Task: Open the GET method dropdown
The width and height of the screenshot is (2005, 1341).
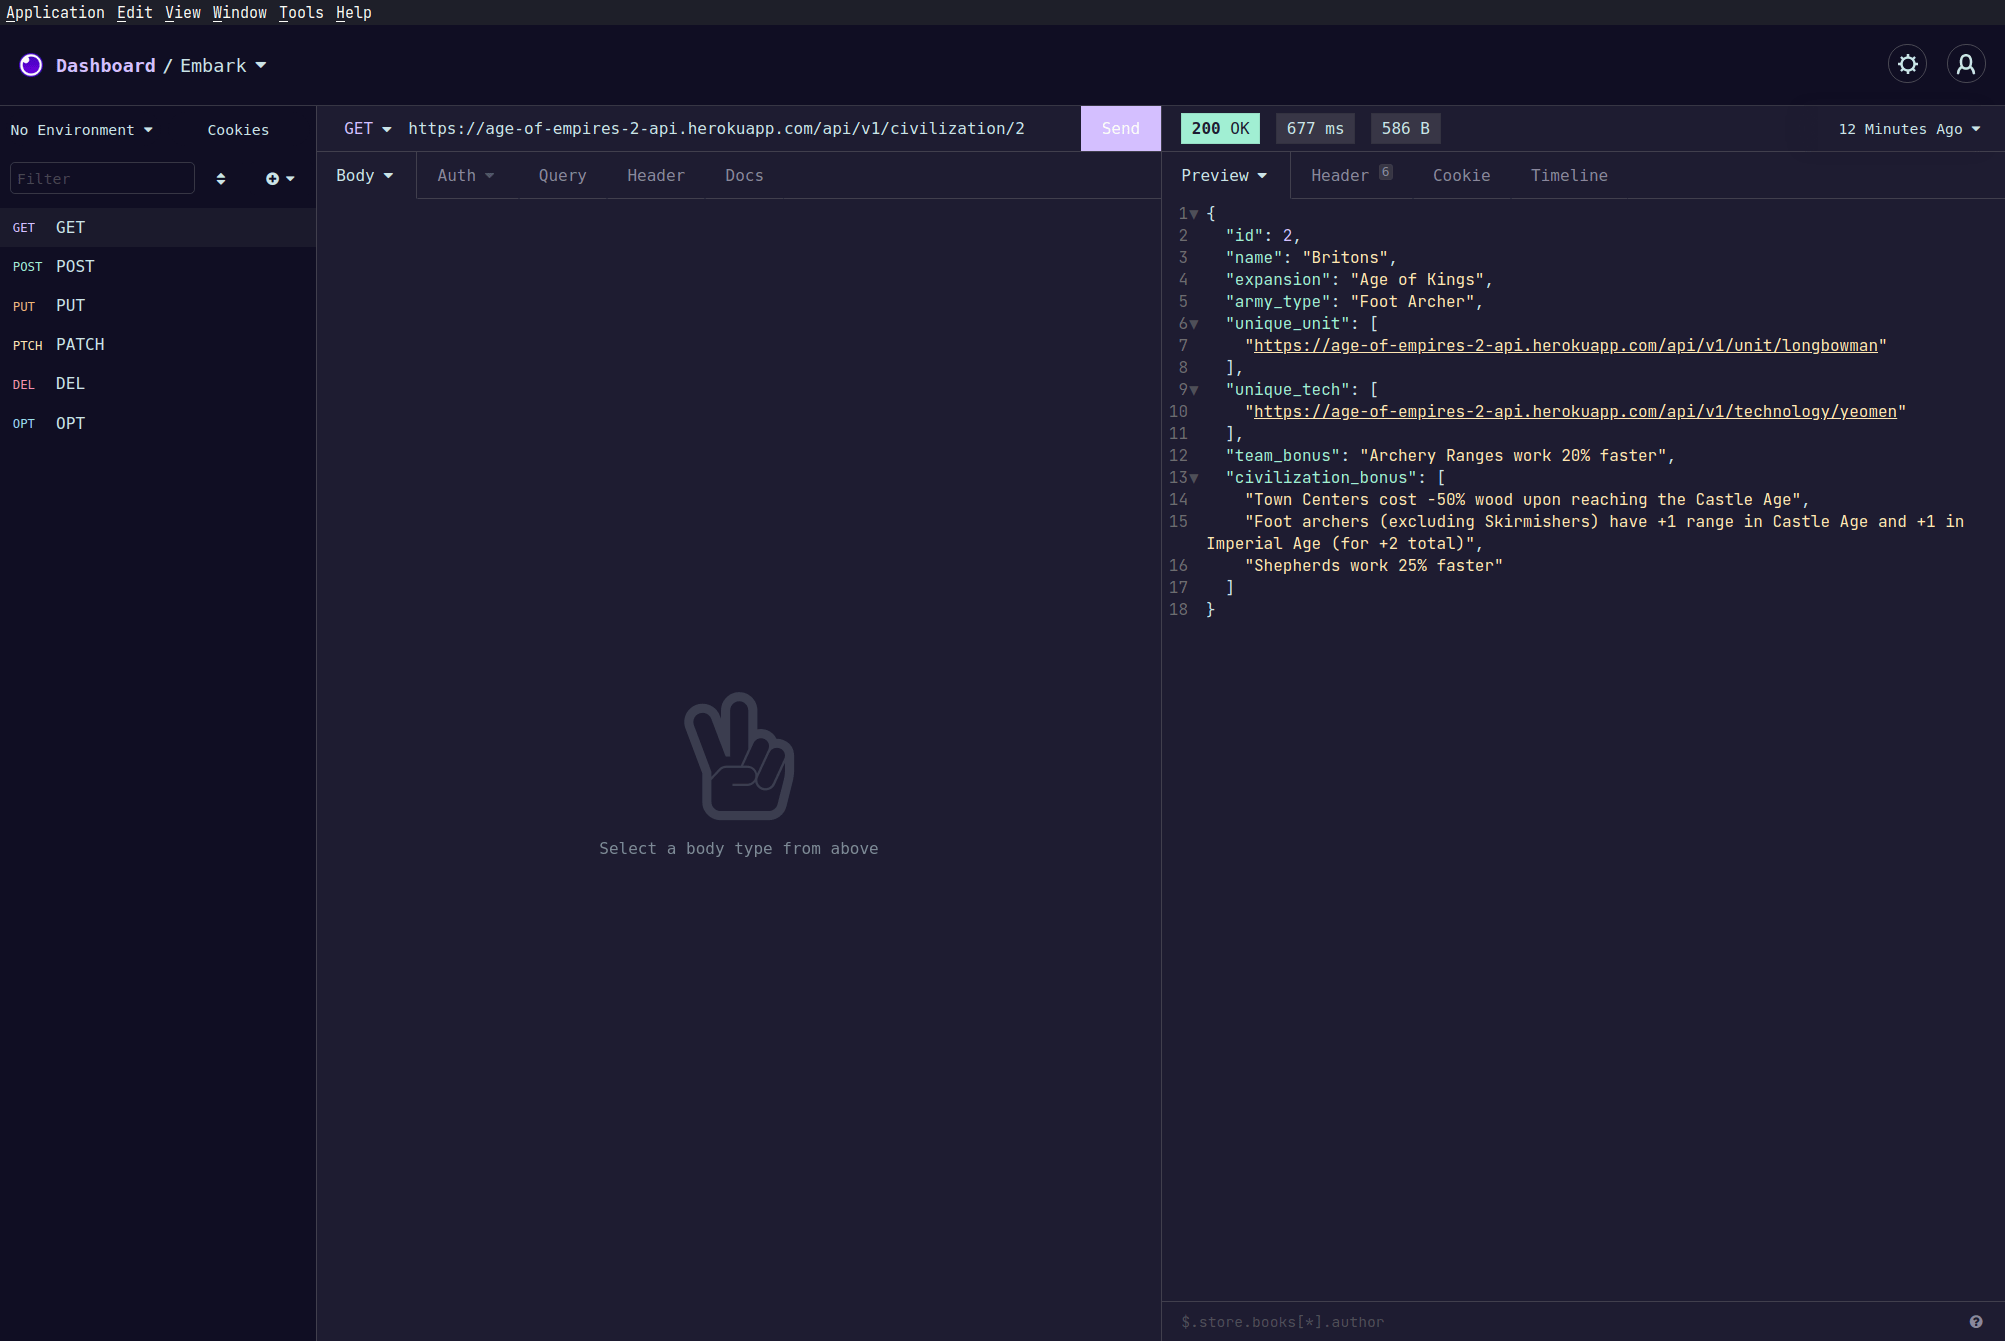Action: click(367, 129)
